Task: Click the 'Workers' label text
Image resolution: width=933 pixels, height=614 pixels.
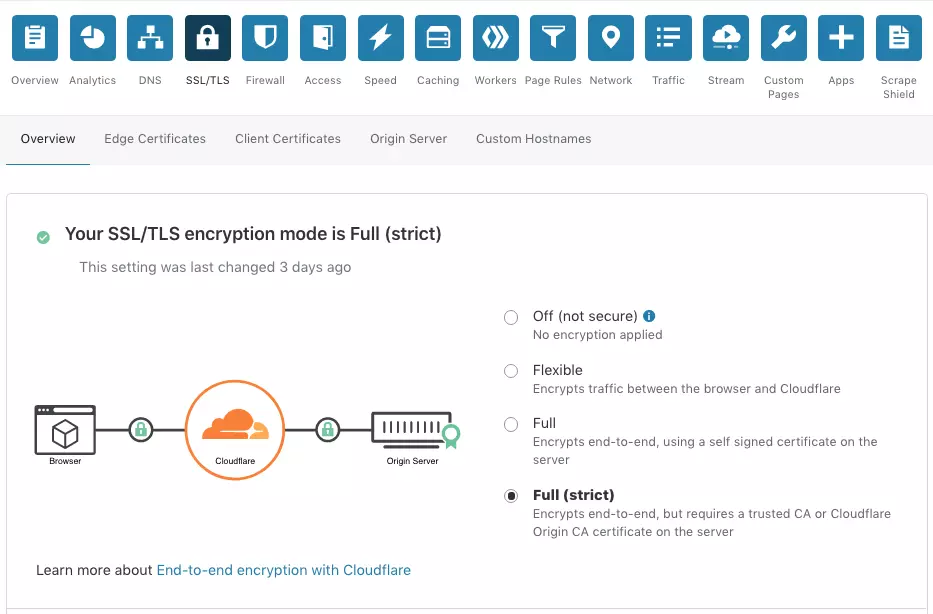Action: tap(496, 80)
